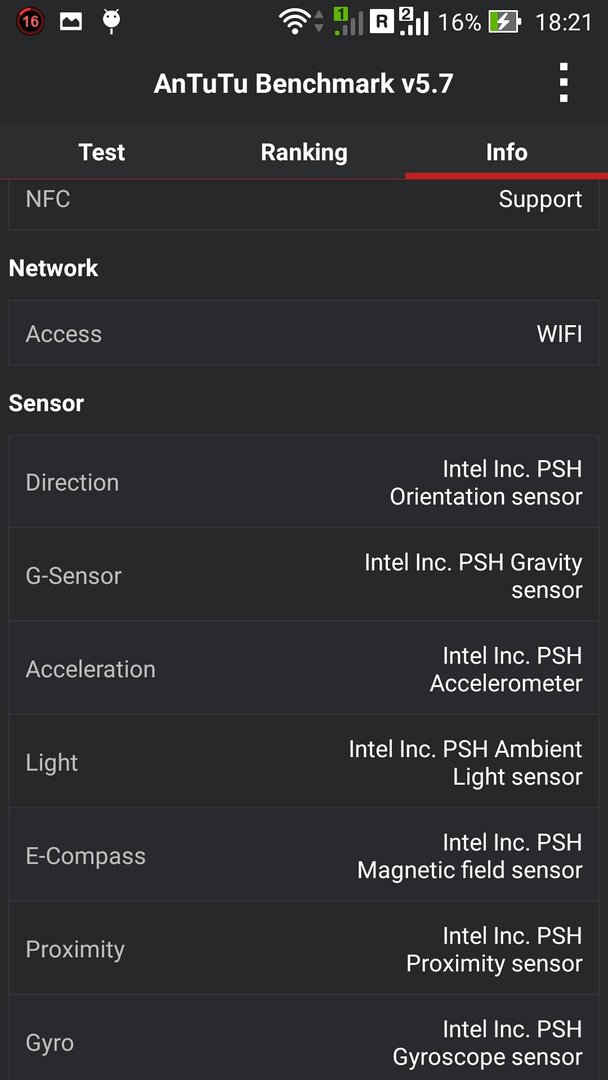This screenshot has height=1080, width=608.
Task: Open the three-dot overflow menu
Action: (x=563, y=83)
